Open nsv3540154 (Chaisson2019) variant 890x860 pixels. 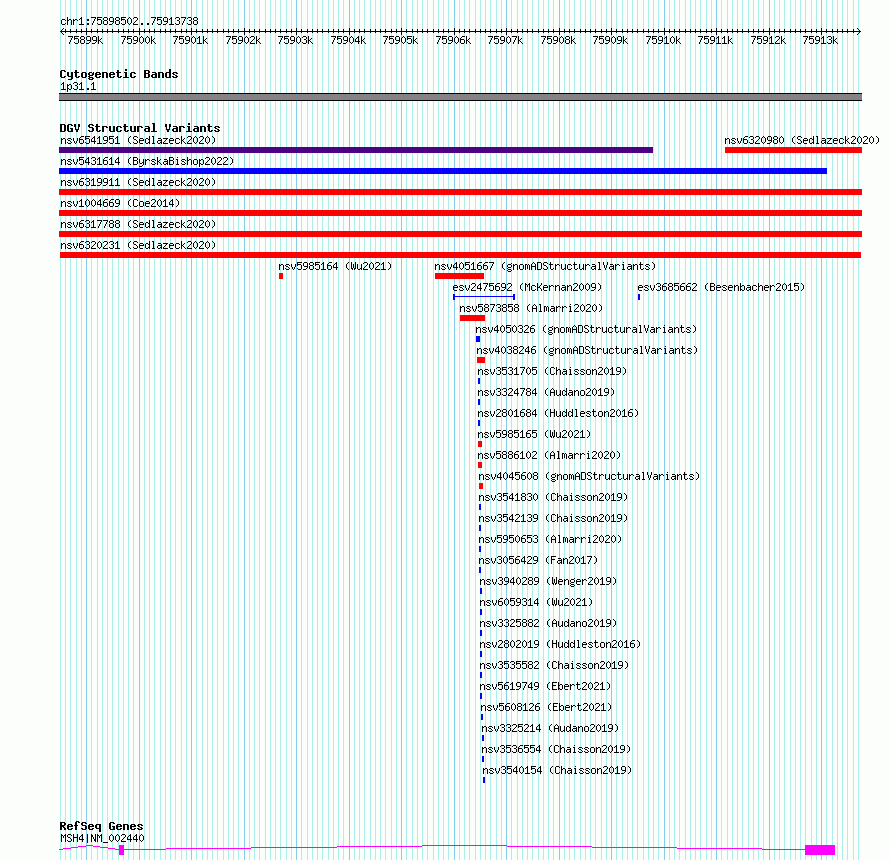coord(557,770)
